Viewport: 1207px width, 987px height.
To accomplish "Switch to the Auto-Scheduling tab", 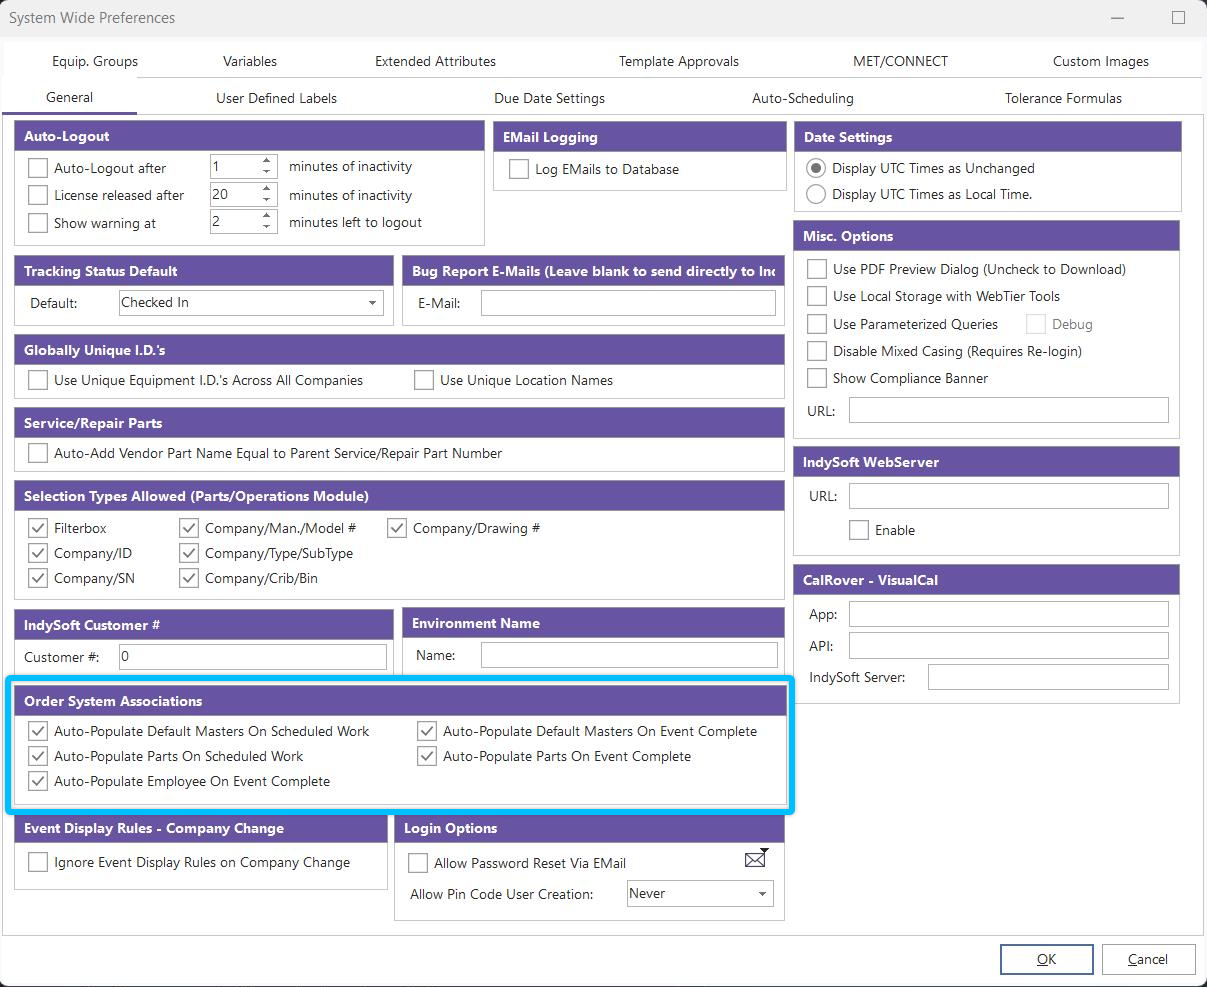I will (x=802, y=98).
